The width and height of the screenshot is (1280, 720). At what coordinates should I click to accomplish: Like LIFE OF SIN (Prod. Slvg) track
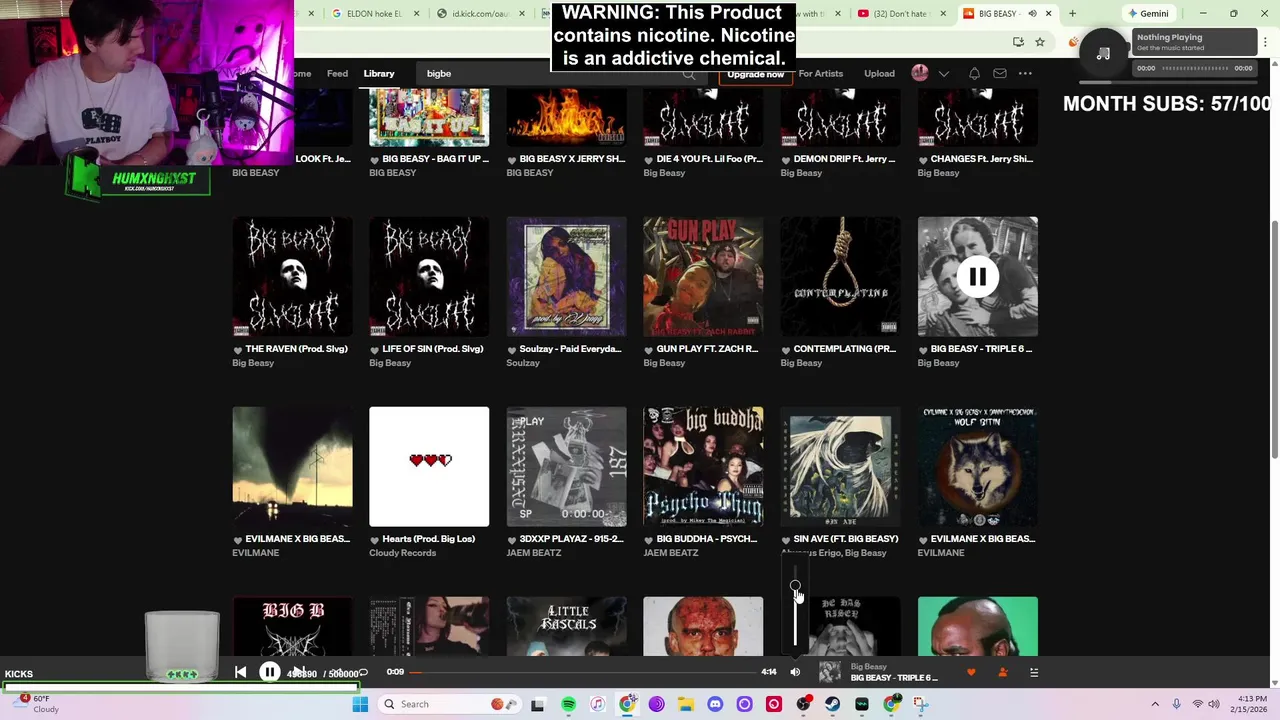click(375, 350)
